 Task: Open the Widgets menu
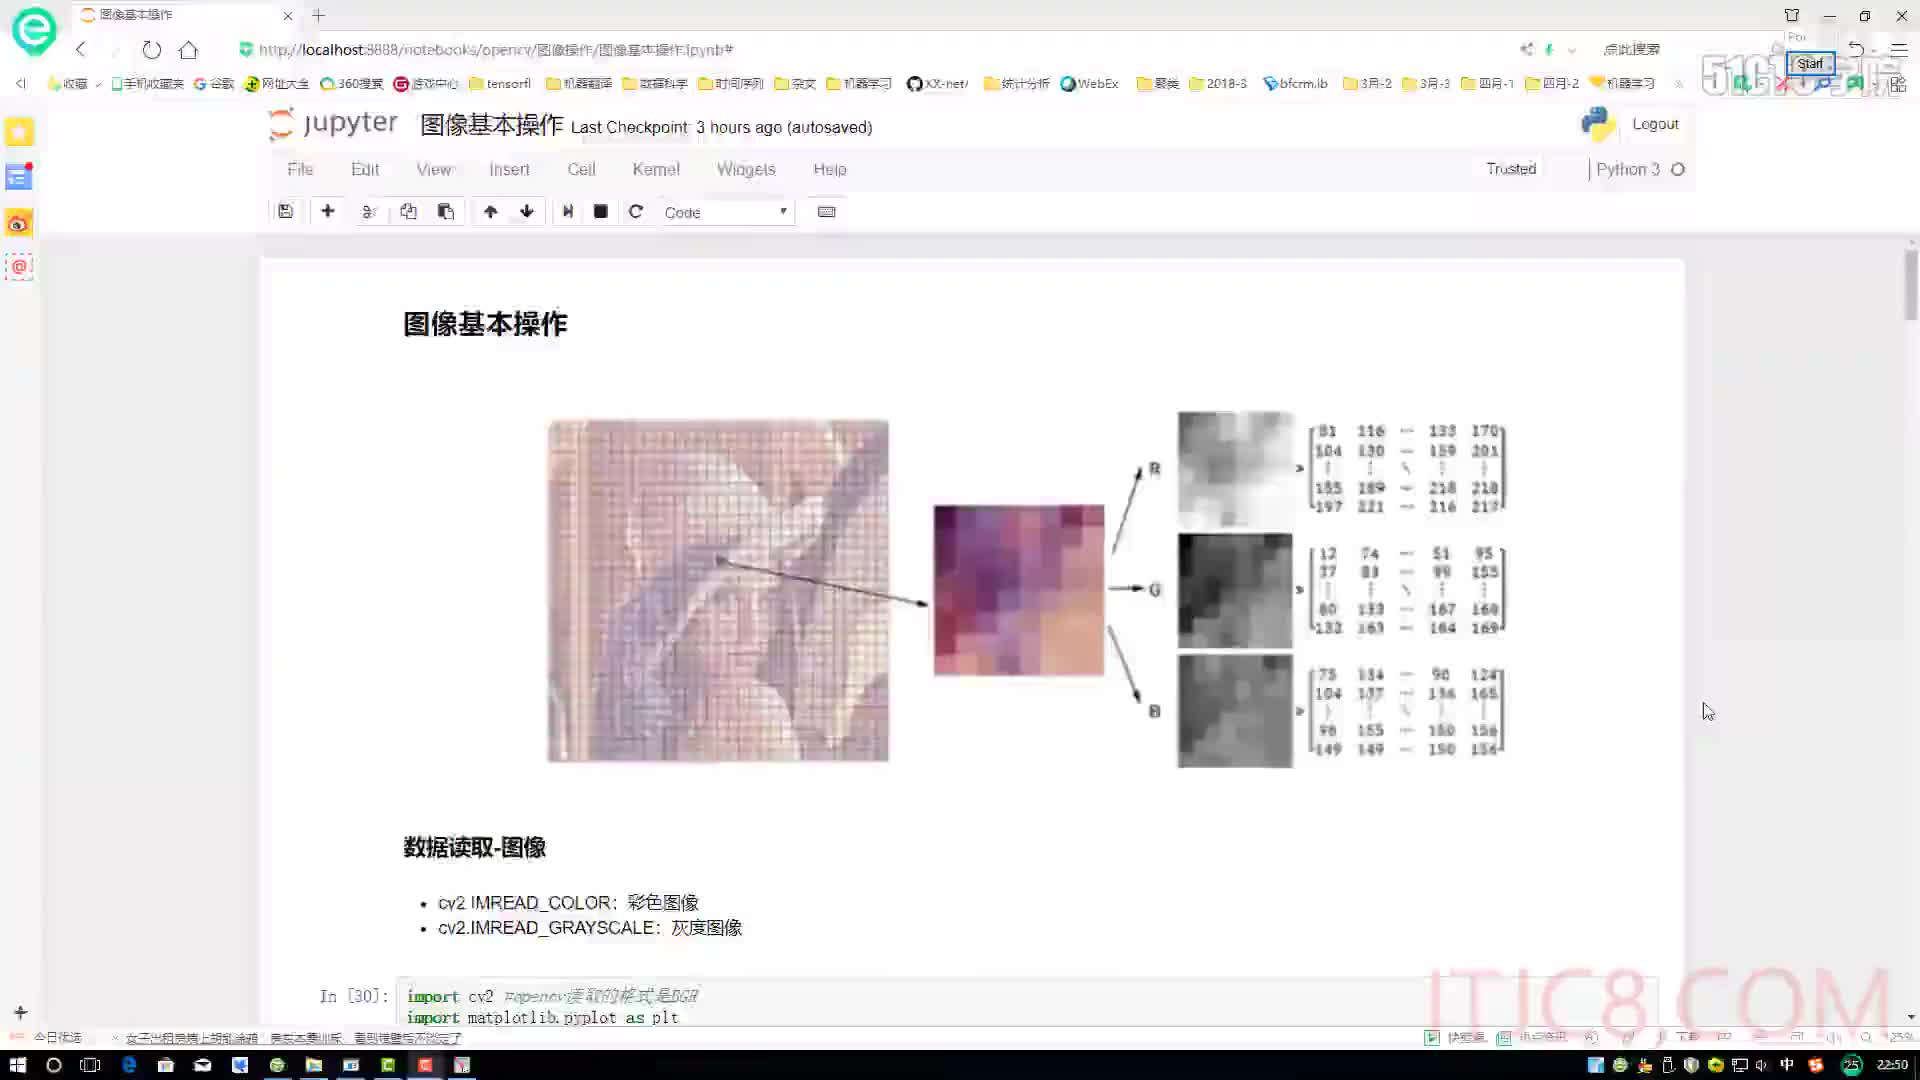[x=746, y=169]
